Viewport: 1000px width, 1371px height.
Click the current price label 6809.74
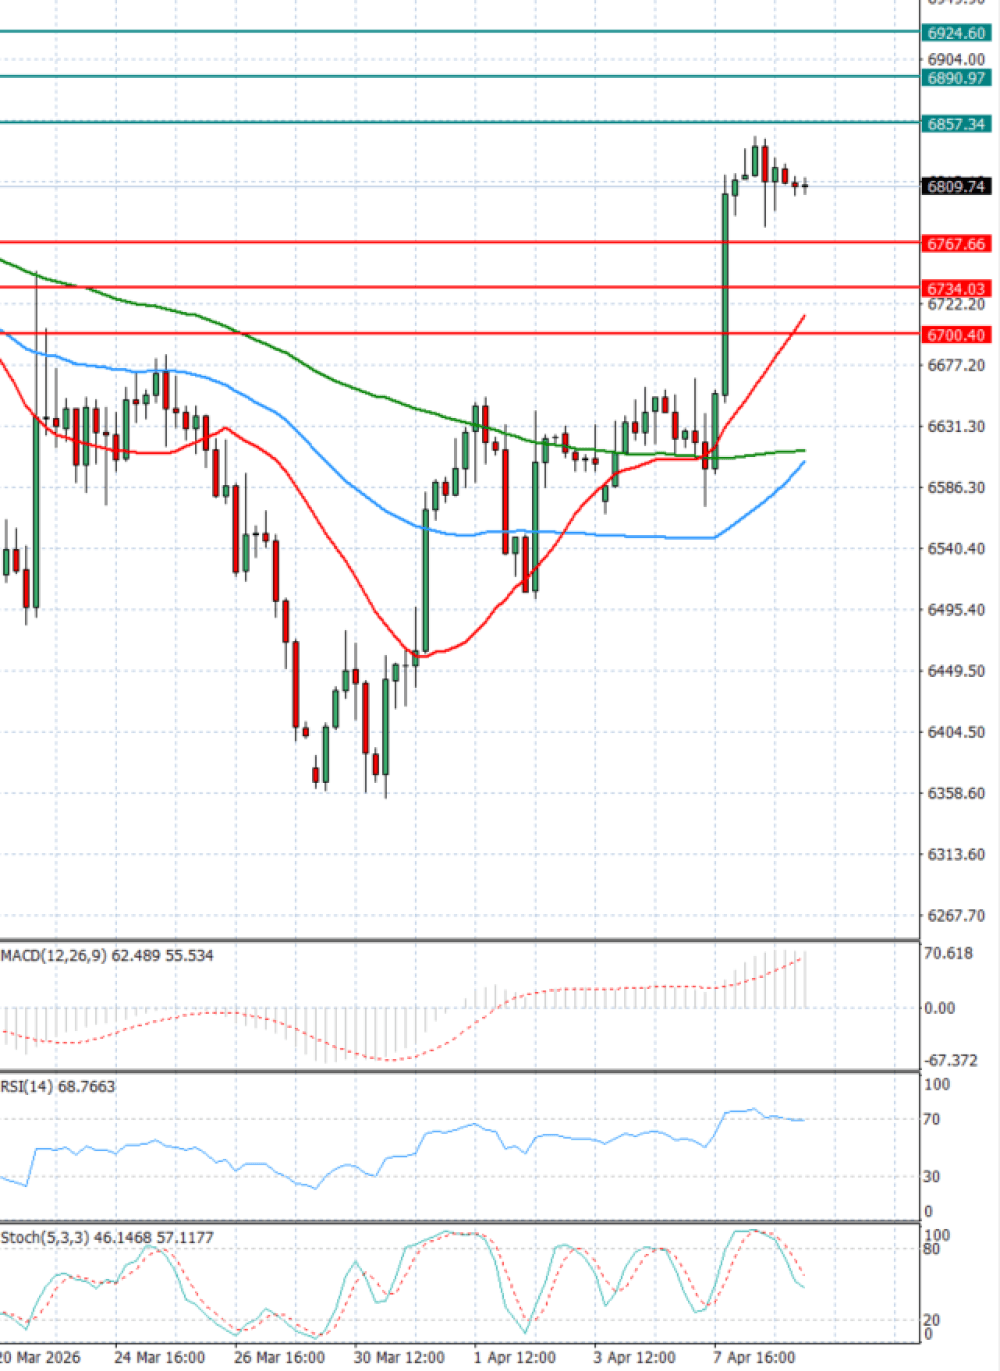click(956, 187)
